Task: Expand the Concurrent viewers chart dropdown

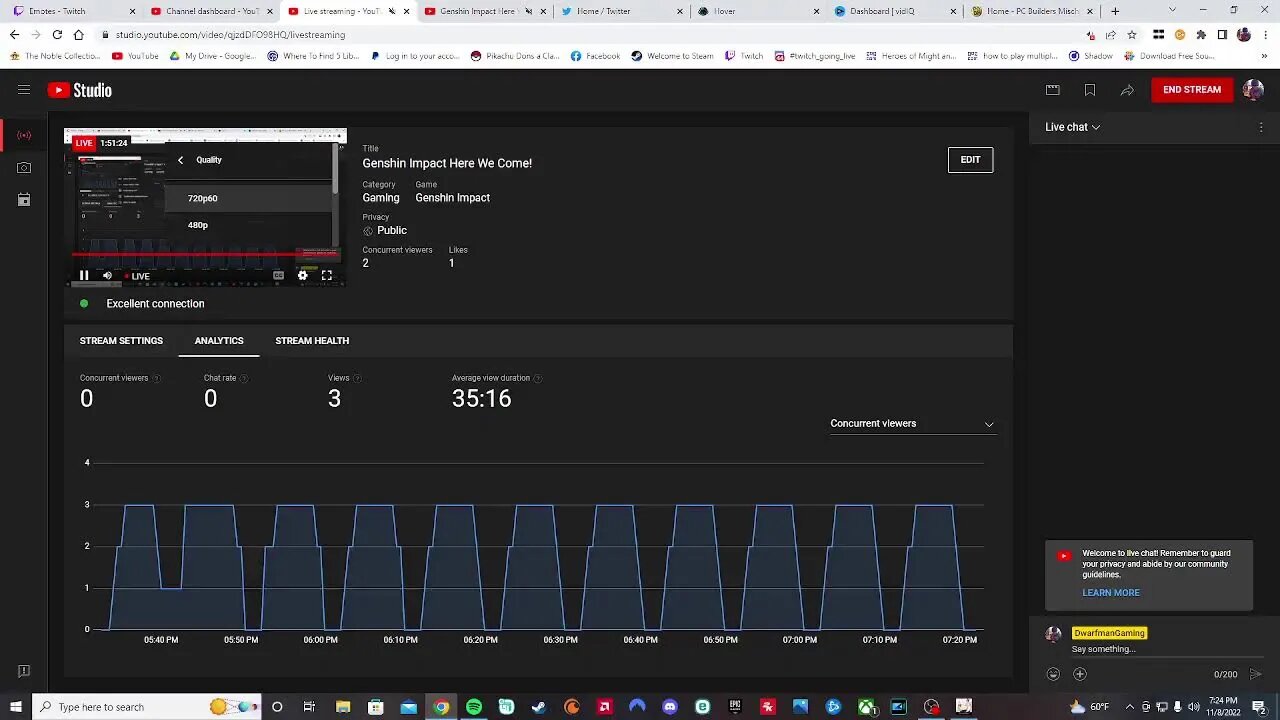Action: [x=912, y=424]
